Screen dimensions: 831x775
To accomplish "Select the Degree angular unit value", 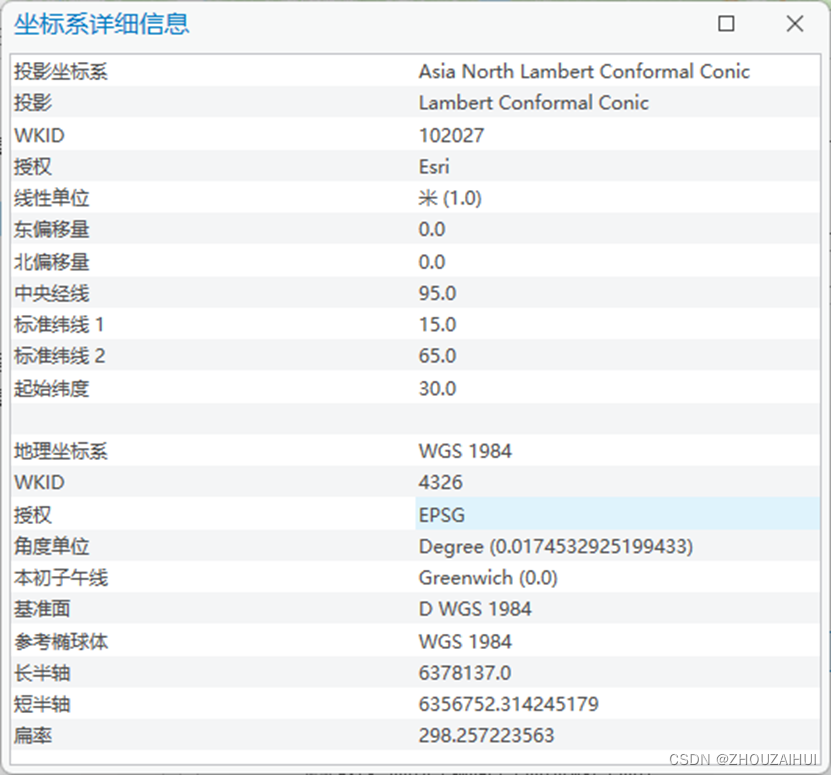I will (x=555, y=546).
